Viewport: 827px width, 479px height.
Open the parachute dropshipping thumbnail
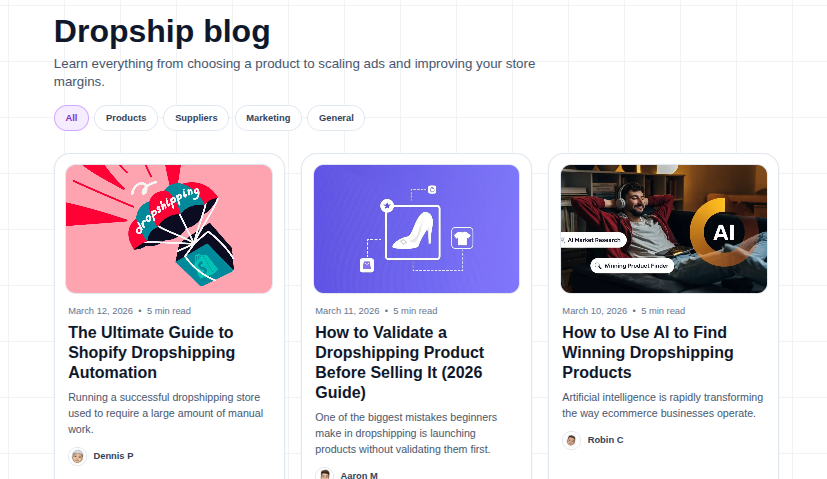click(x=169, y=229)
